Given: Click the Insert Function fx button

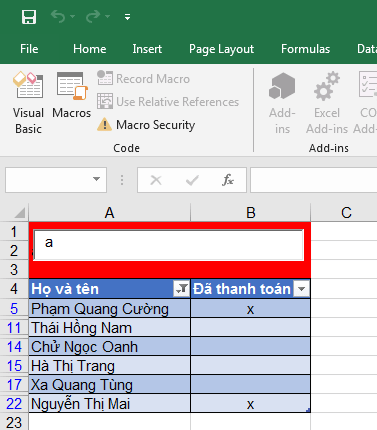Looking at the screenshot, I should point(228,180).
